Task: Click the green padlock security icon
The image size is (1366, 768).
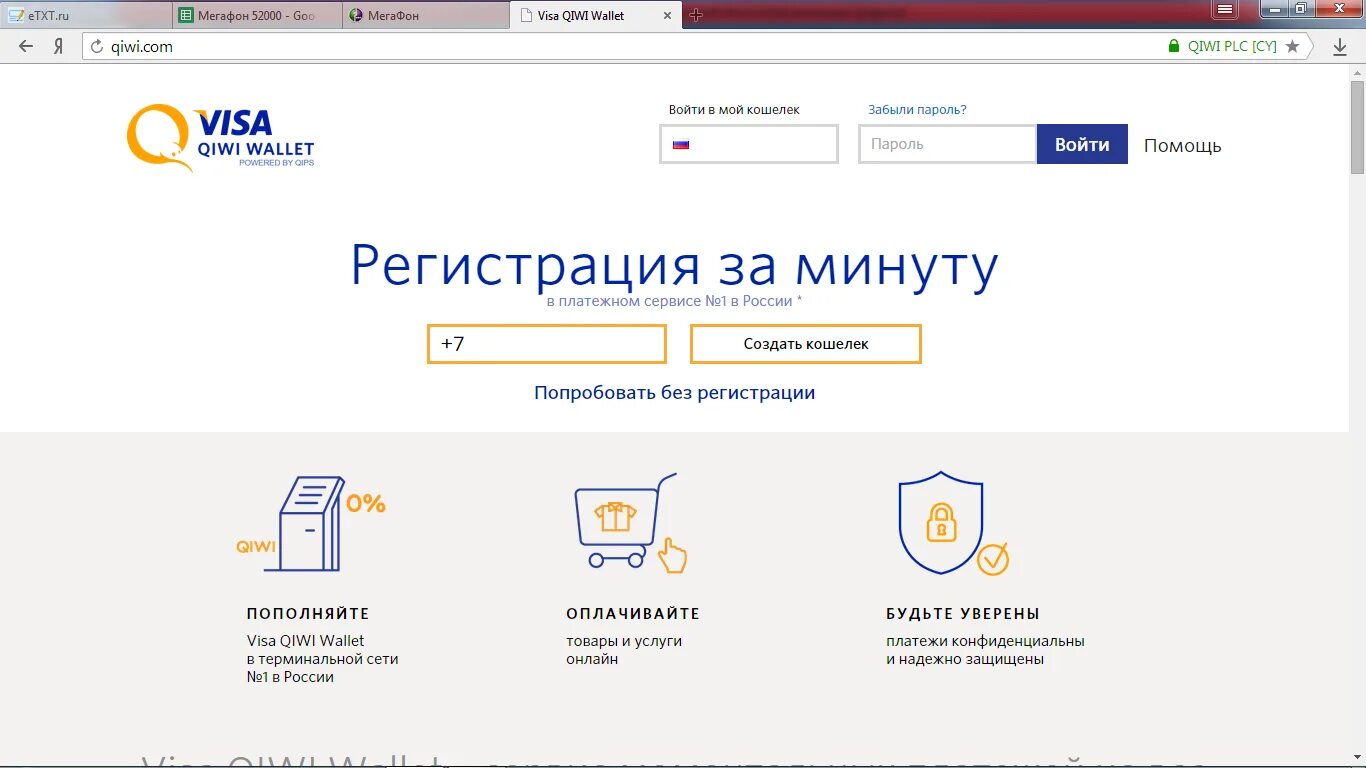Action: (1174, 46)
